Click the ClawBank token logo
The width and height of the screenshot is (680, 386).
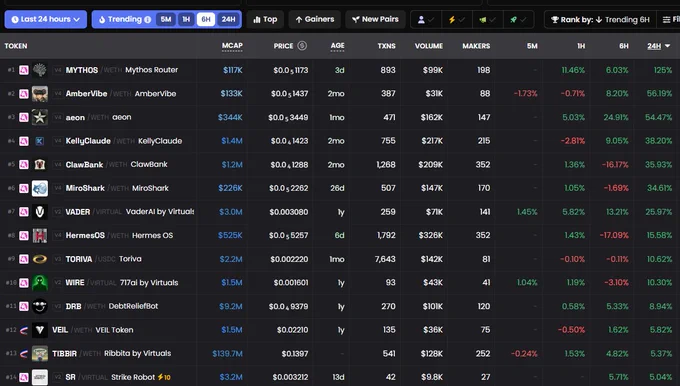[x=40, y=164]
